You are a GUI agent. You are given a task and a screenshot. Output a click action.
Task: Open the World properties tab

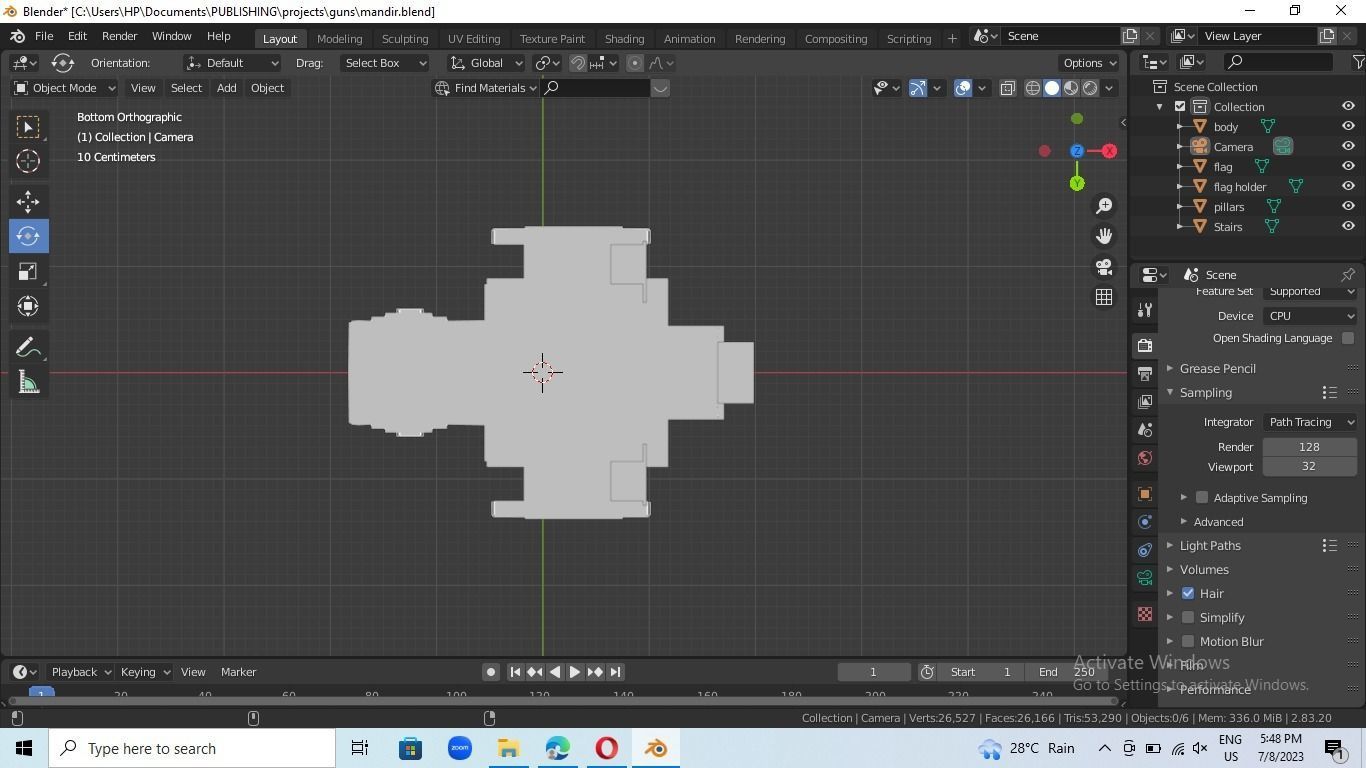(1145, 458)
